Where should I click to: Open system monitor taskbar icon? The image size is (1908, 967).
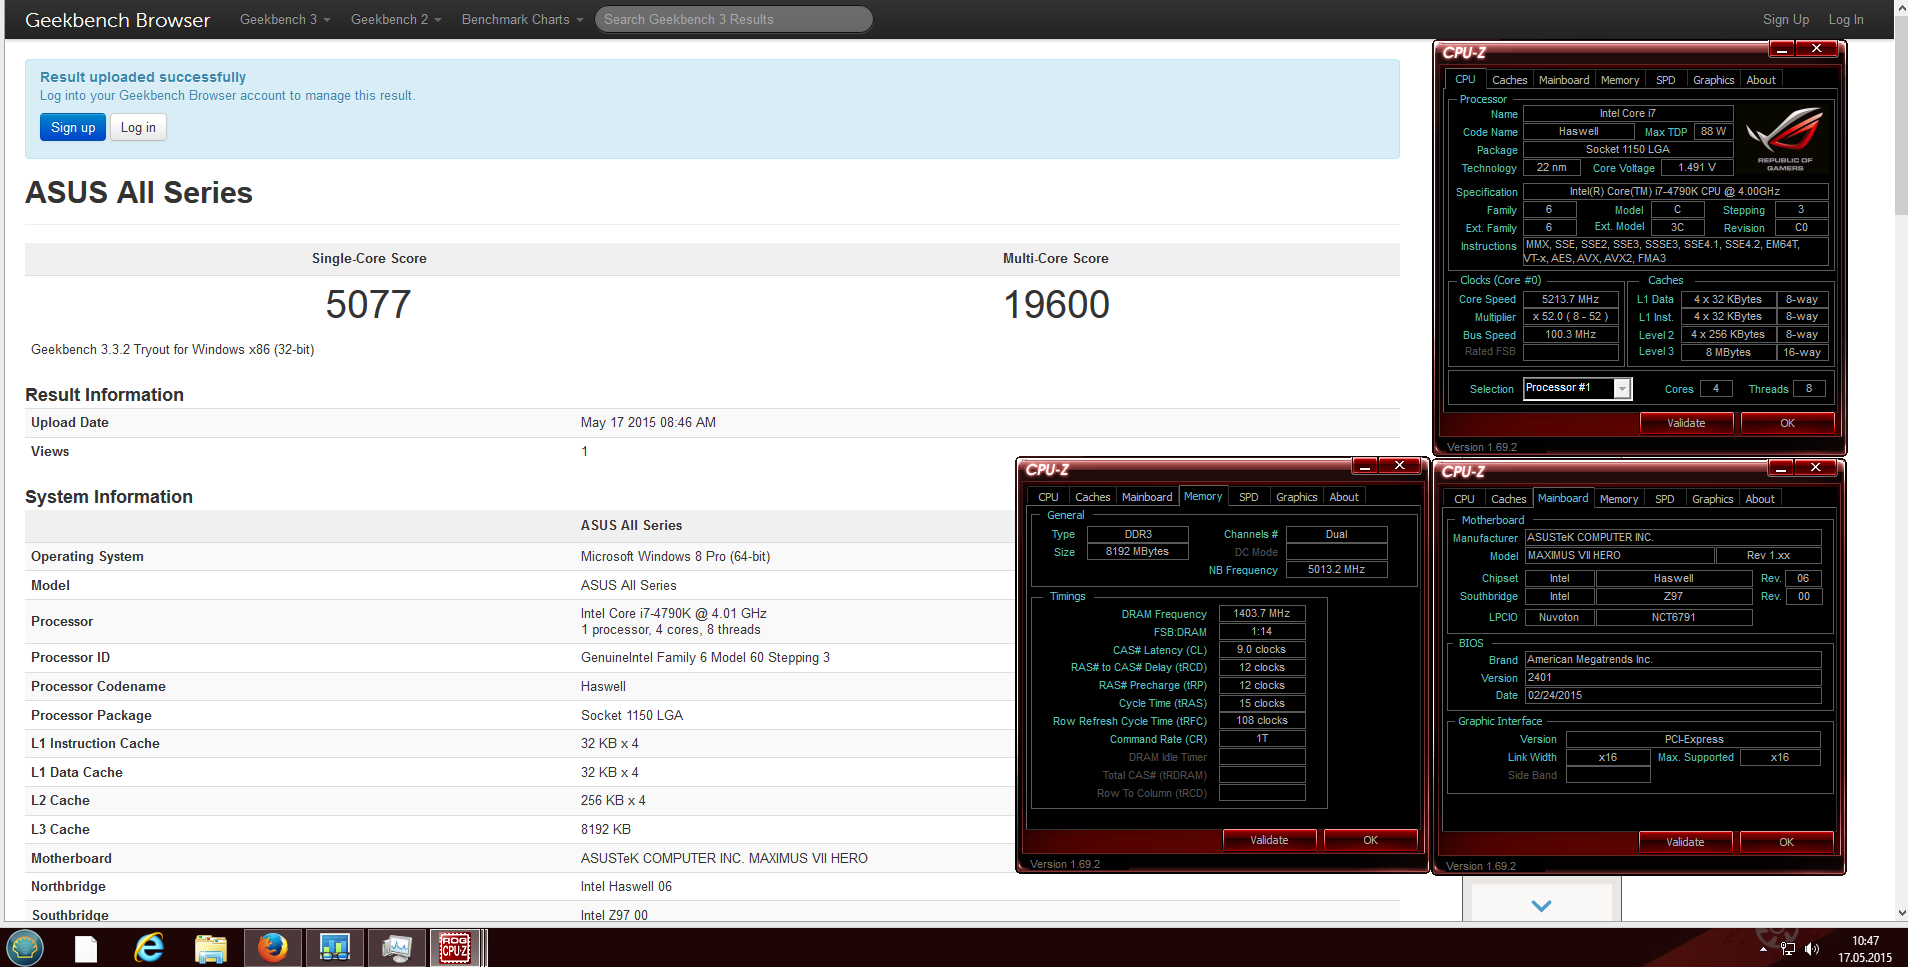point(396,947)
